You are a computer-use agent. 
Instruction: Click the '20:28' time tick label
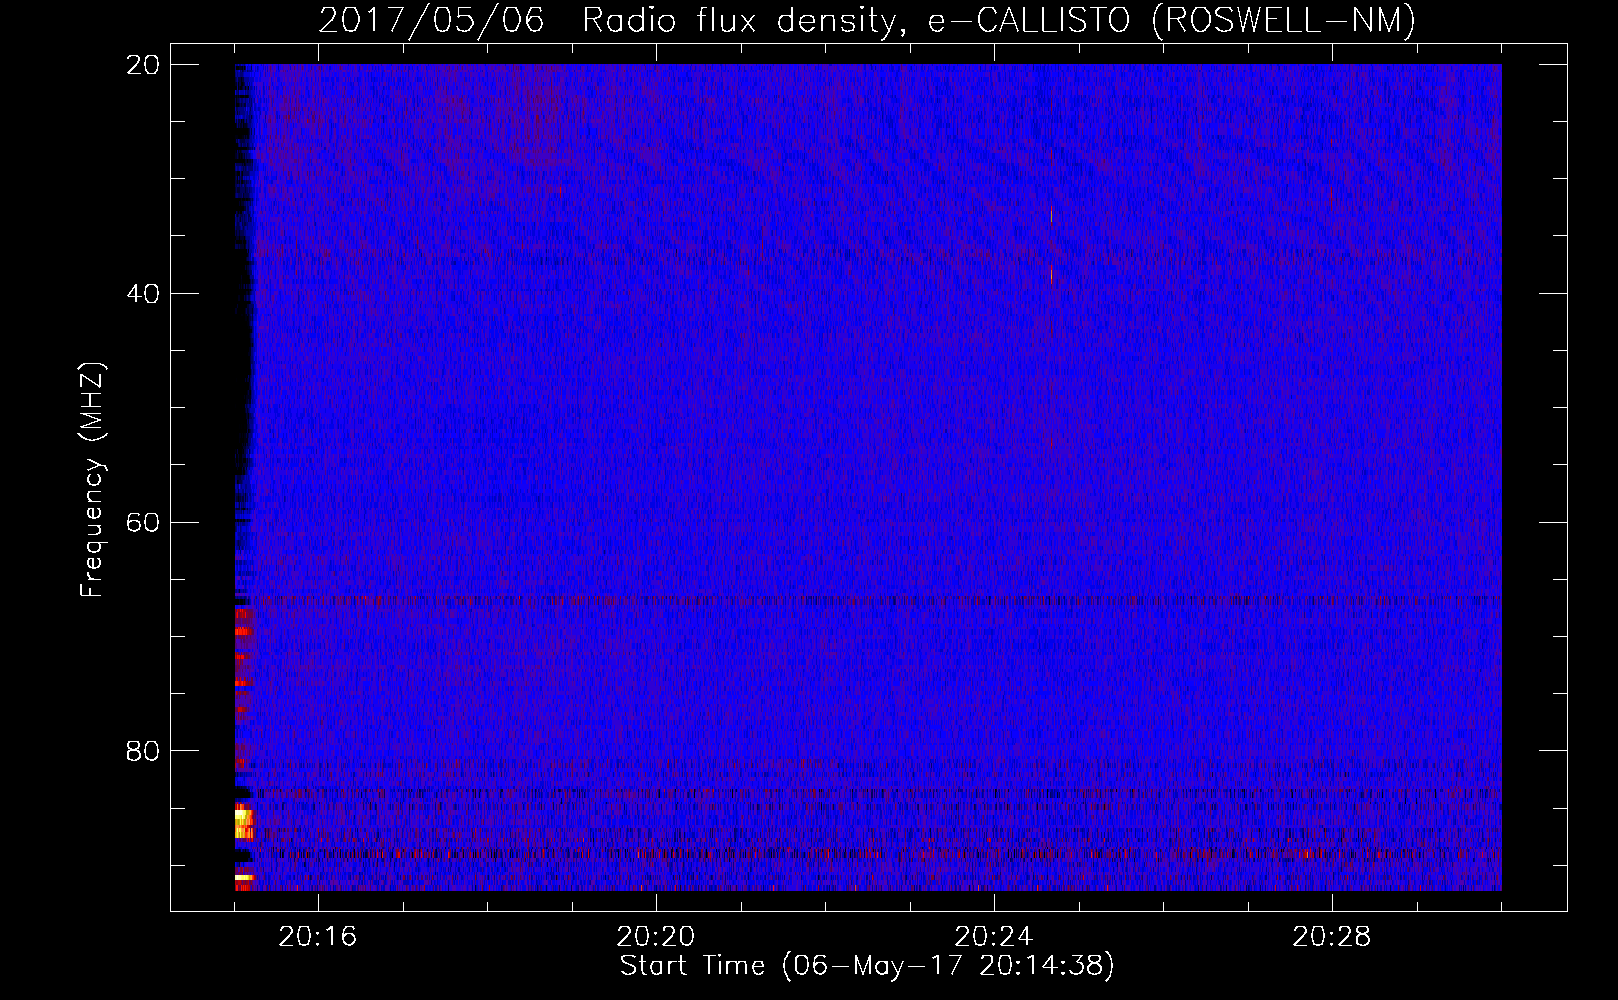point(1332,937)
